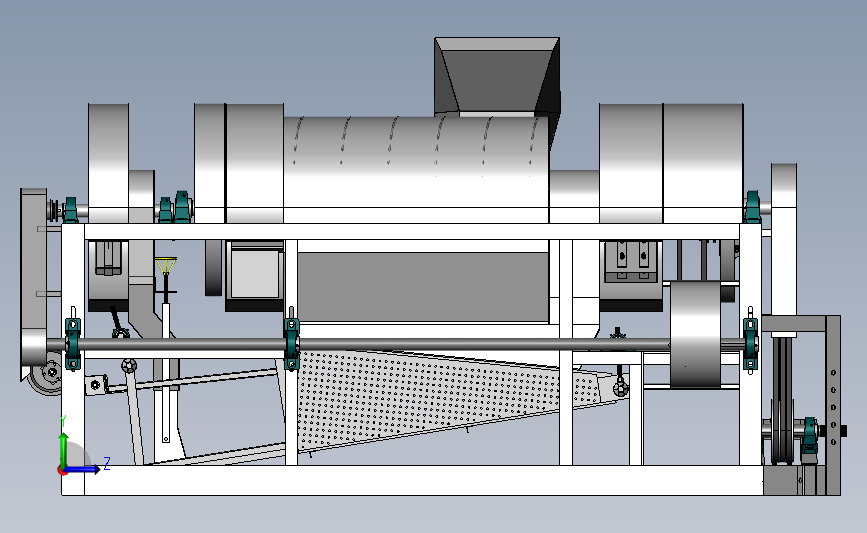Select the bottom base frame beam

coord(412,480)
